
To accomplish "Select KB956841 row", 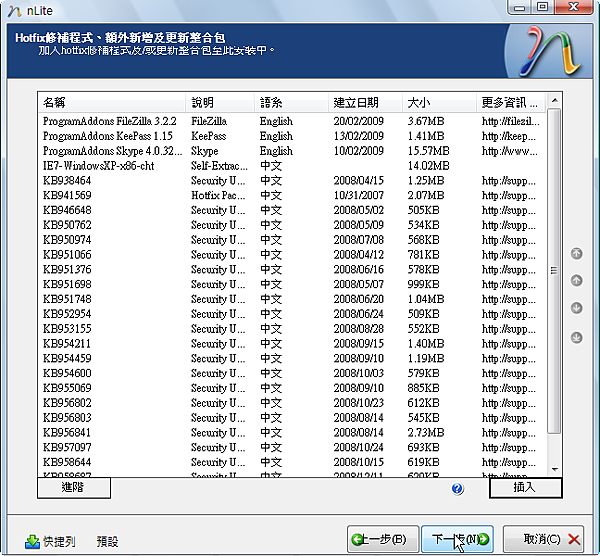I will pyautogui.click(x=292, y=432).
